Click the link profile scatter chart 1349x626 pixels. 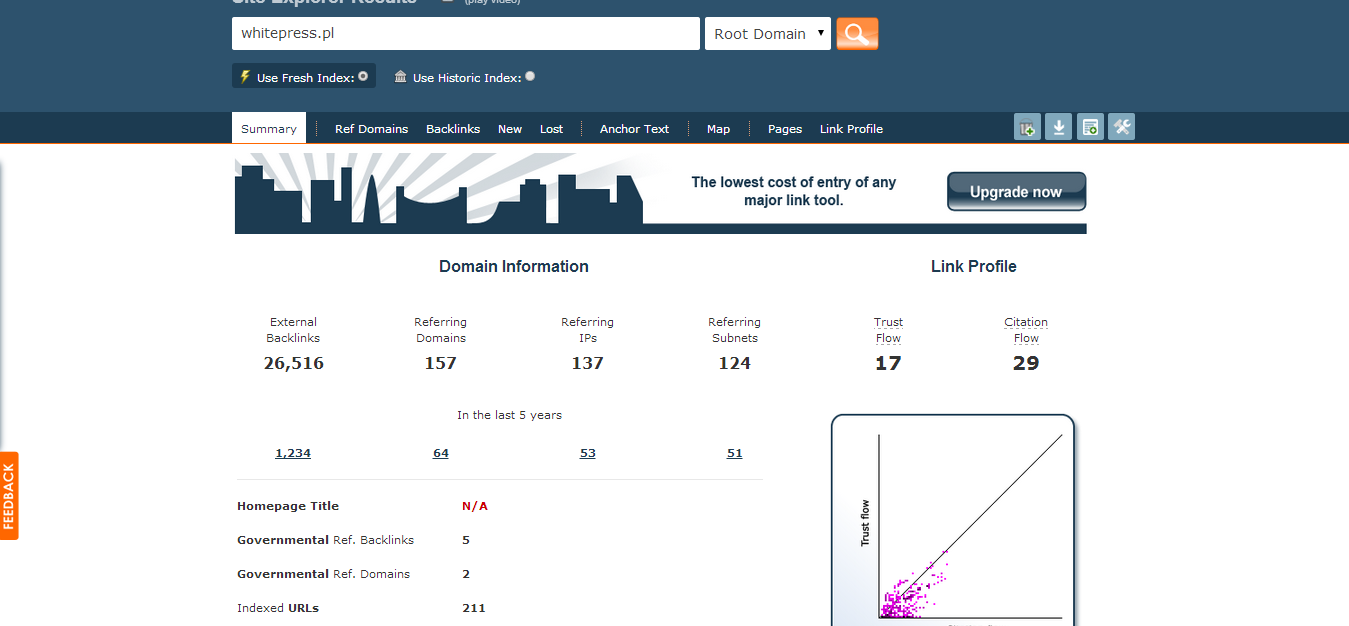point(953,520)
